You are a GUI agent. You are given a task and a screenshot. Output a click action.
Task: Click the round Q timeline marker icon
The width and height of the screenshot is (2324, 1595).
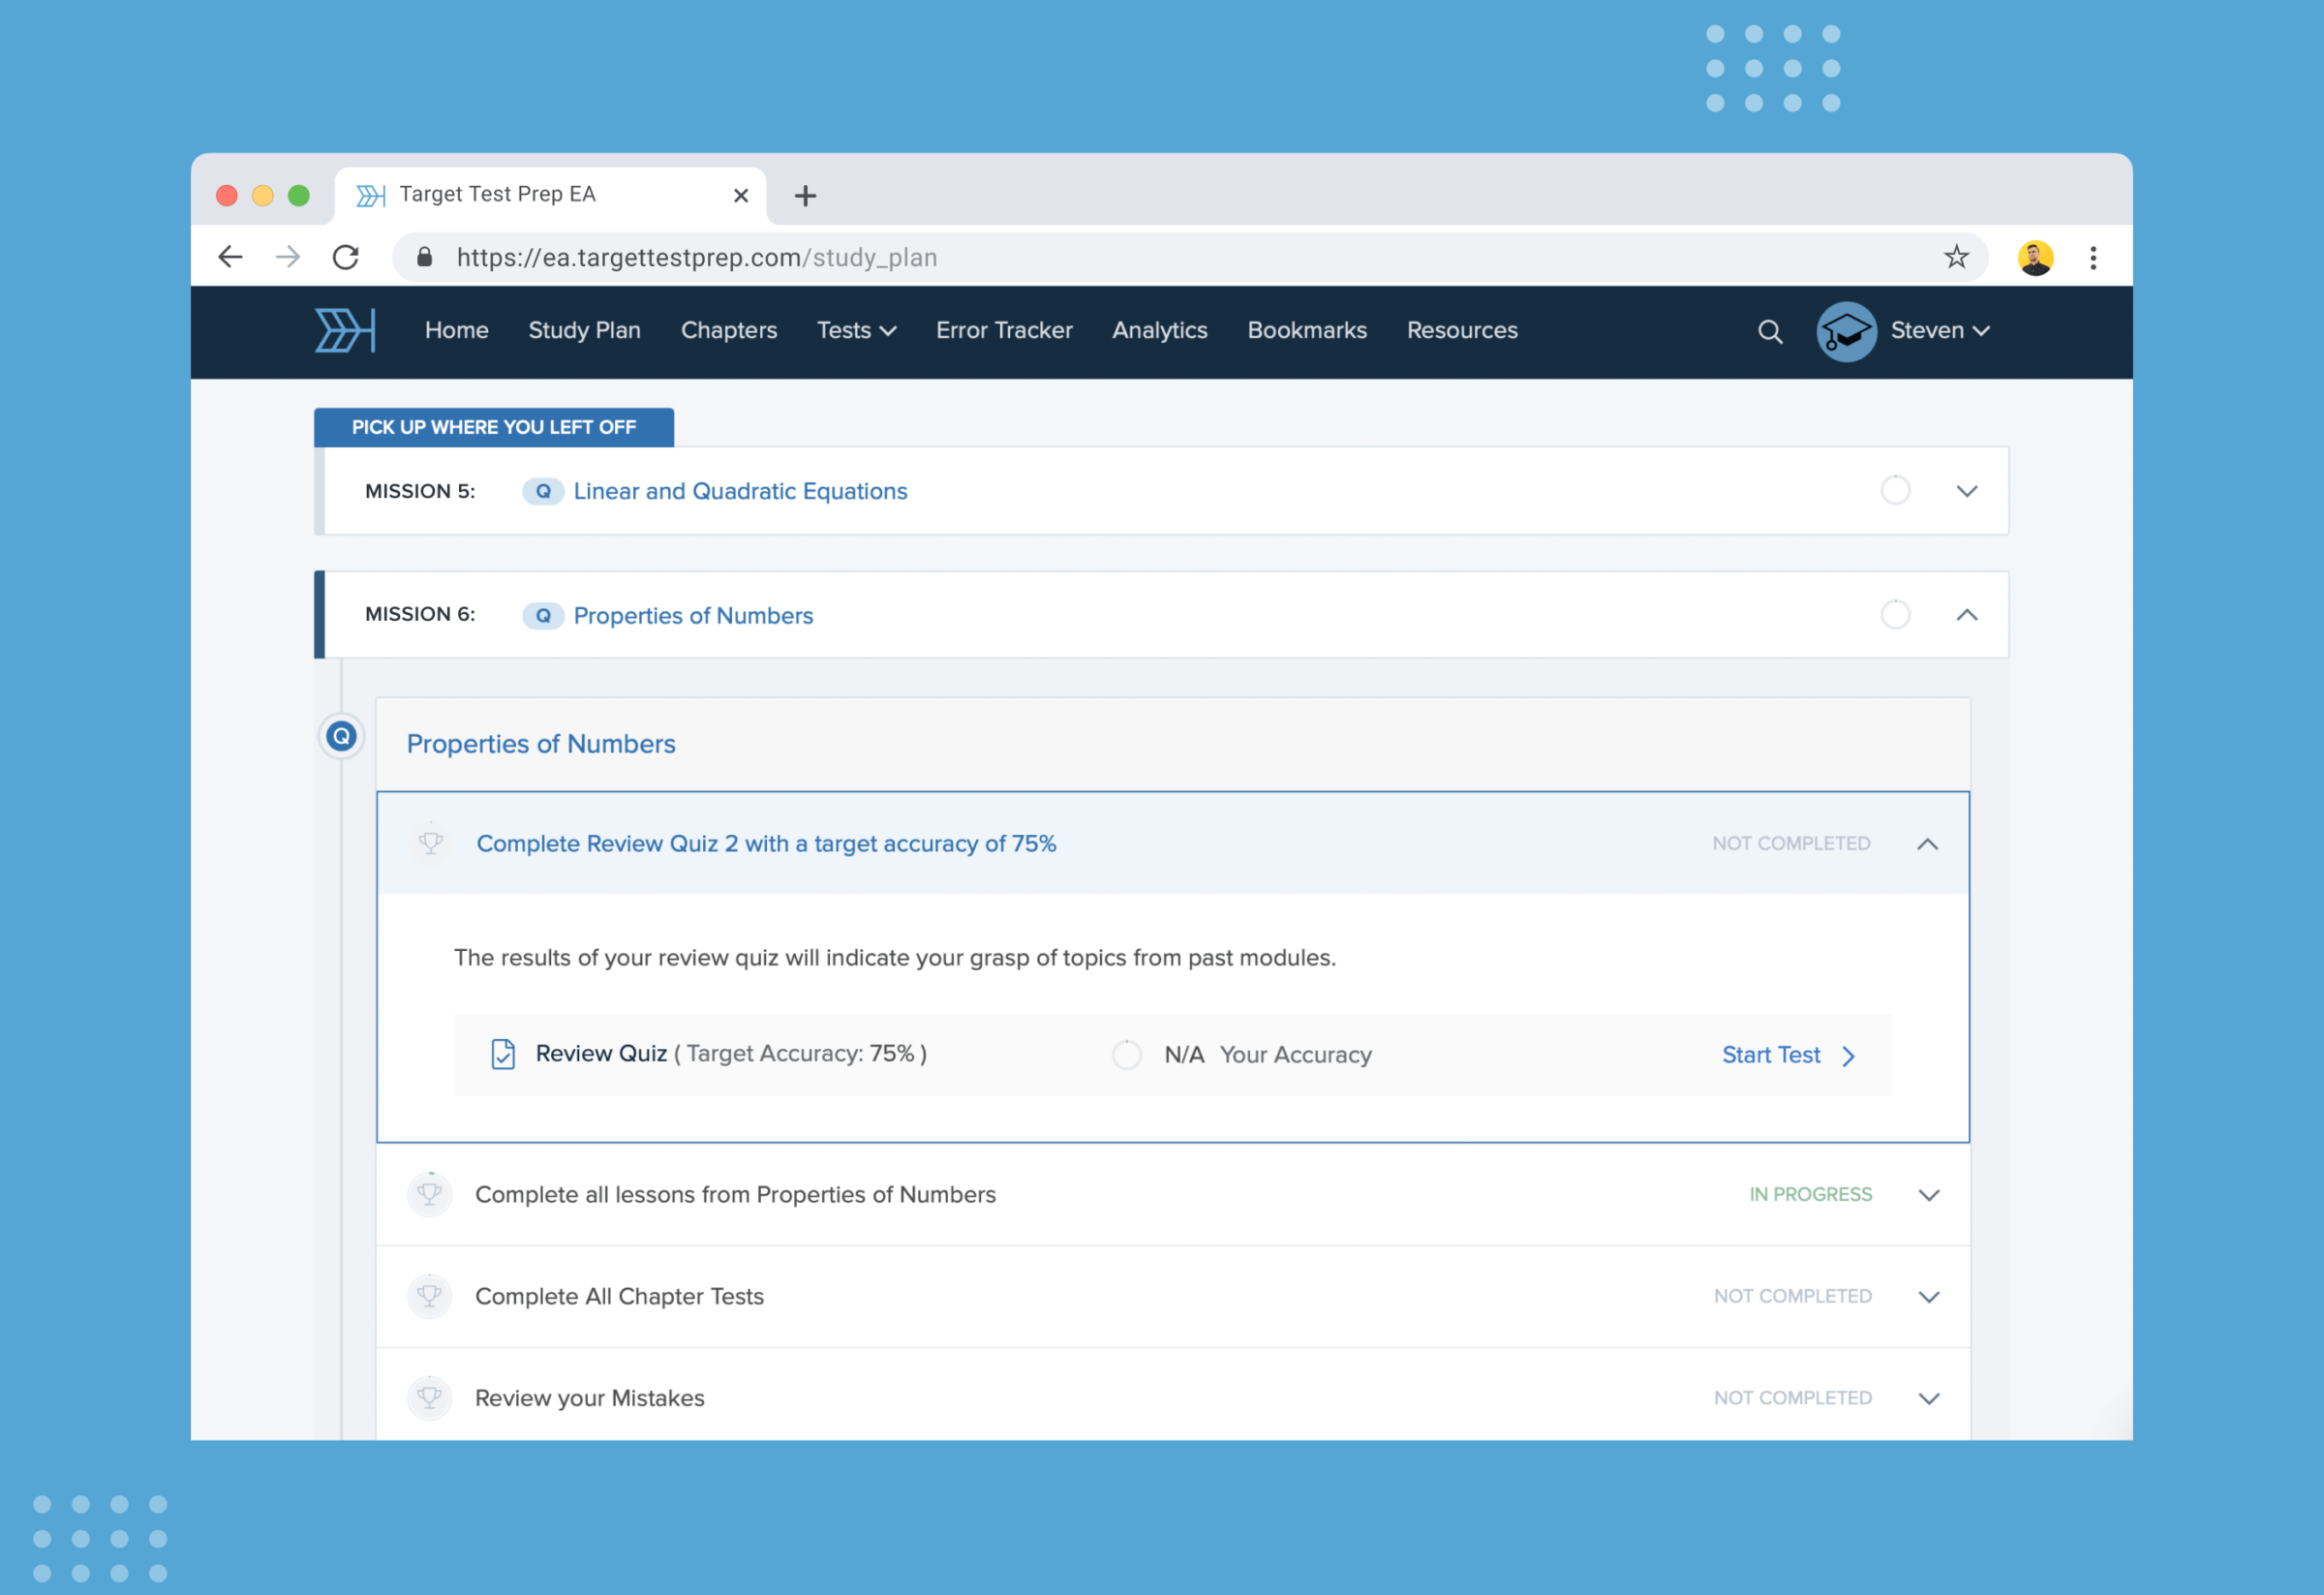341,737
